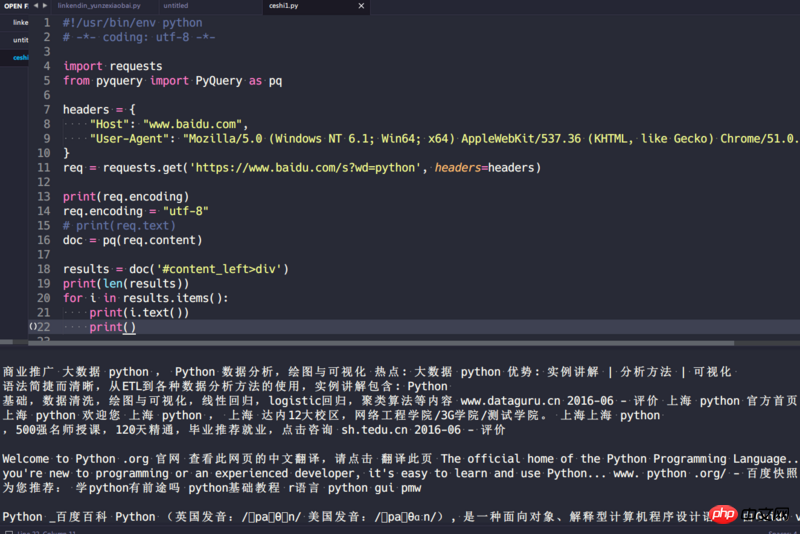Click 'print()' on the highlighted line 22
This screenshot has height=534, width=800.
(x=113, y=327)
